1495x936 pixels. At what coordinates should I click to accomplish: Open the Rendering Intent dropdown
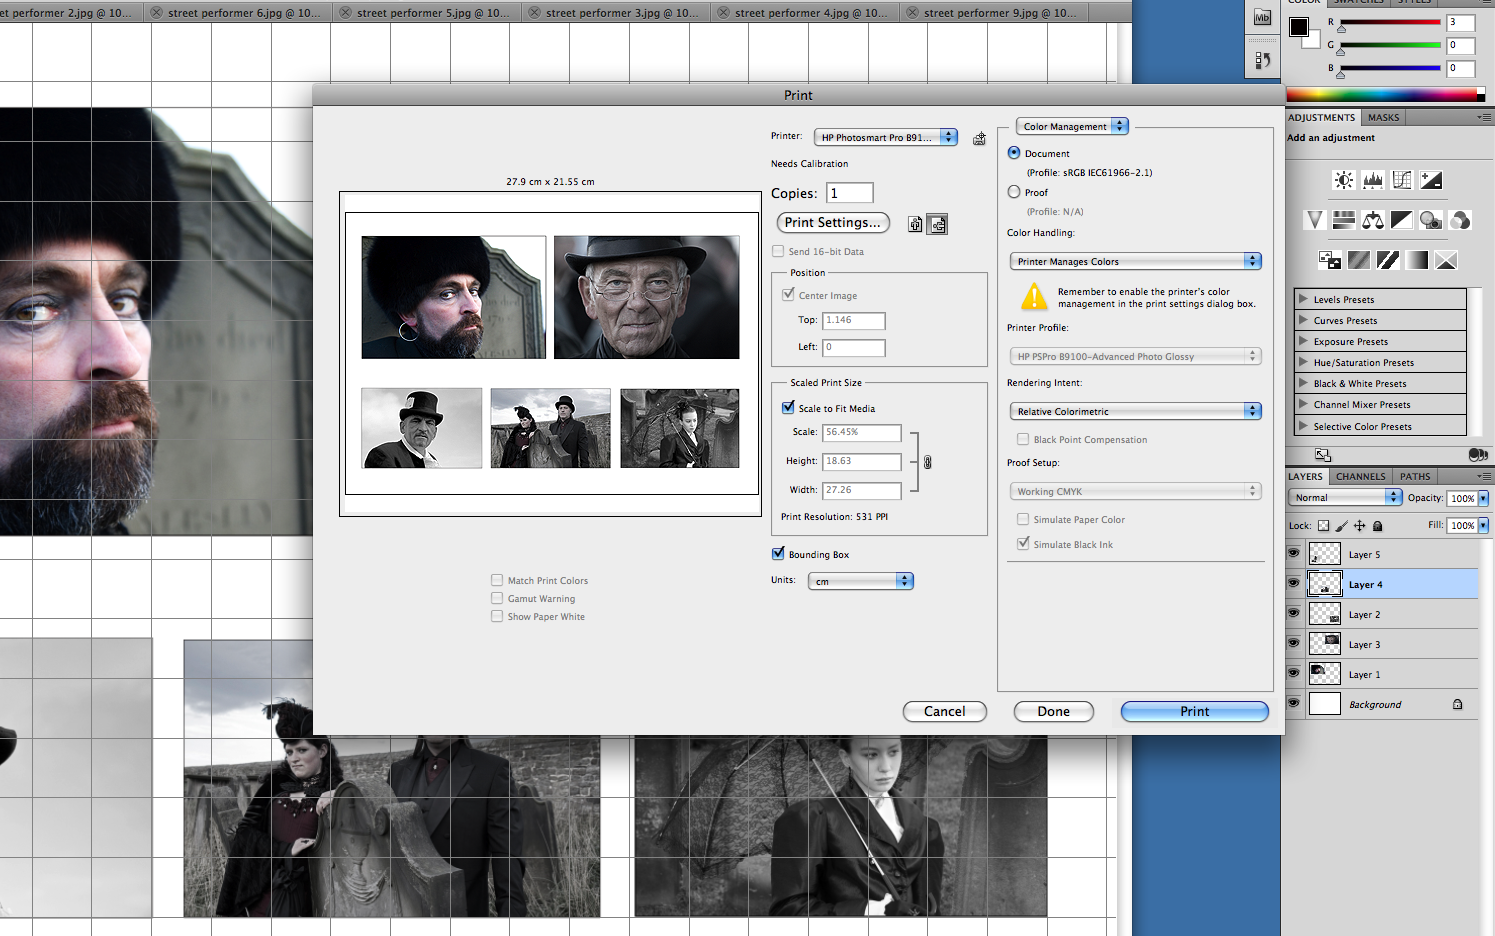pyautogui.click(x=1136, y=411)
